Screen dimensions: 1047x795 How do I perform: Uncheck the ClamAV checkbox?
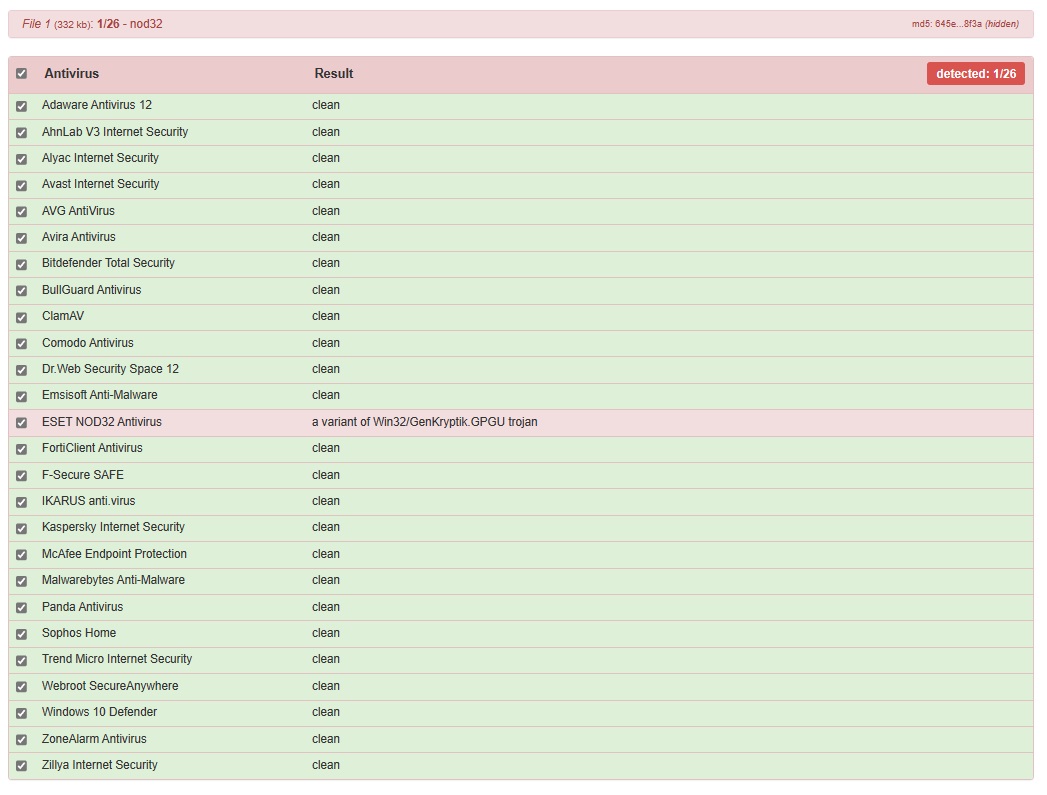(x=21, y=317)
